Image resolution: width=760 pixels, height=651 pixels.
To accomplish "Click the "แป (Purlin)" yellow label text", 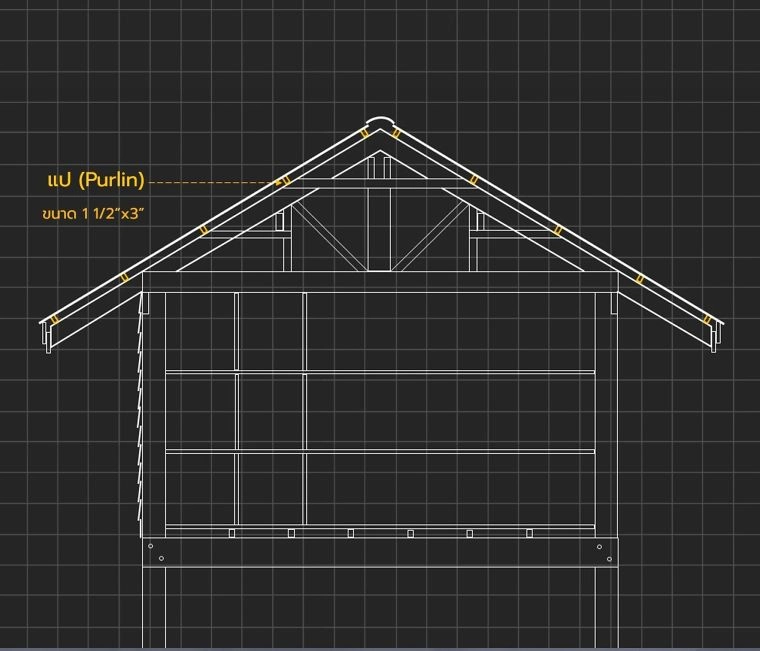I will coord(96,180).
